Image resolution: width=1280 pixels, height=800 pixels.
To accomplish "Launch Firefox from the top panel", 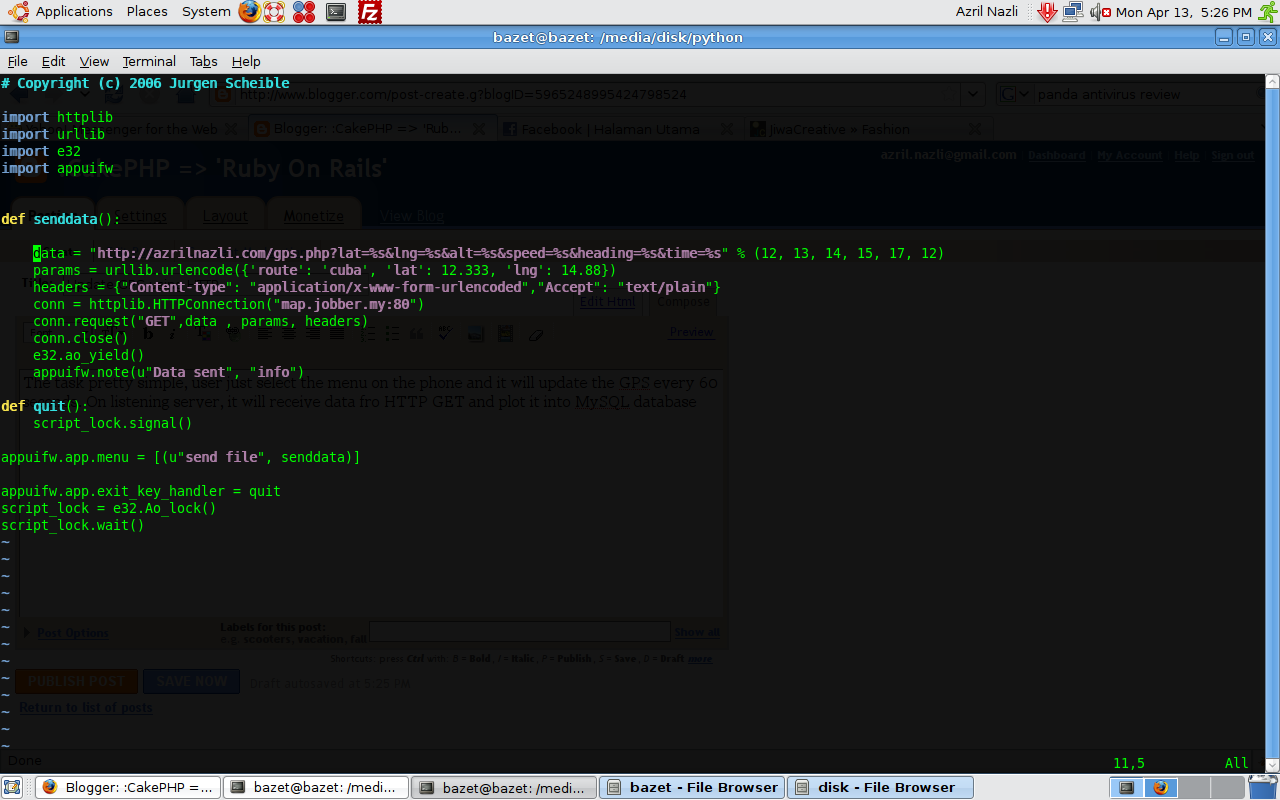I will coord(250,12).
